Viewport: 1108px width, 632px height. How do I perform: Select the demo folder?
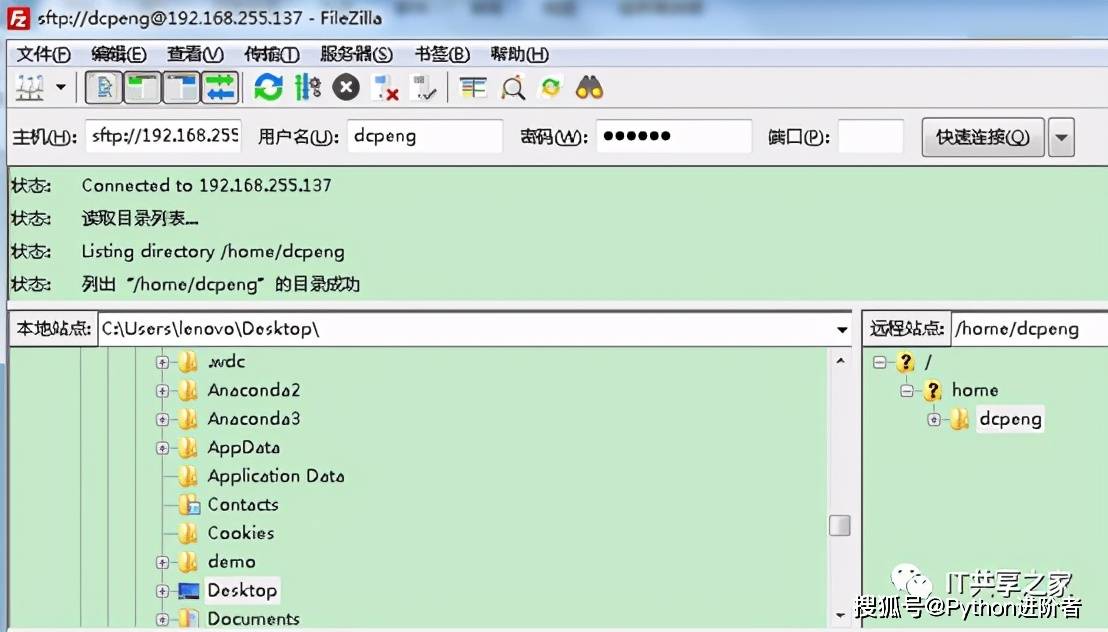[232, 562]
